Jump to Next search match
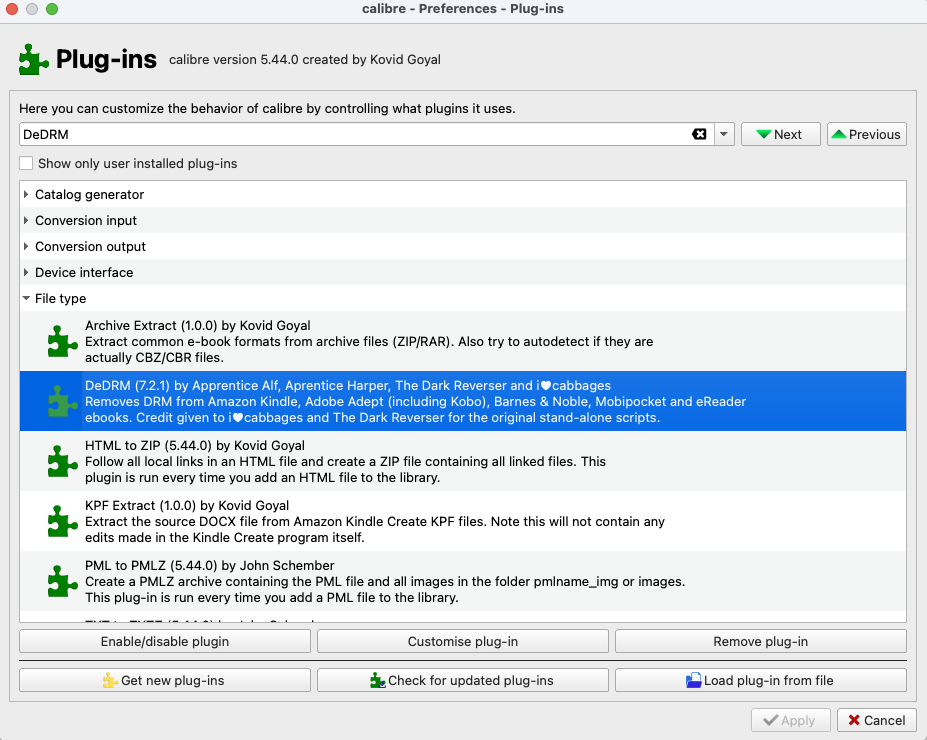The image size is (927, 740). (780, 134)
